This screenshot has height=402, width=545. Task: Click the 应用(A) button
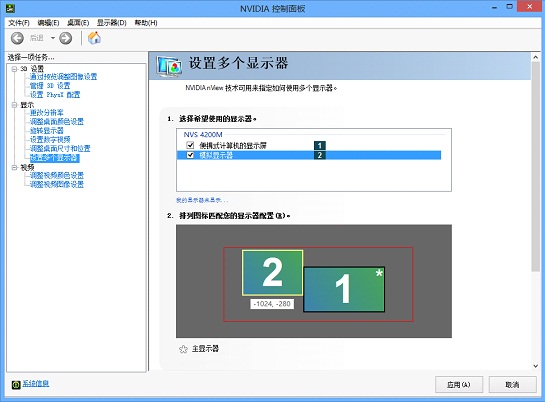tap(459, 385)
